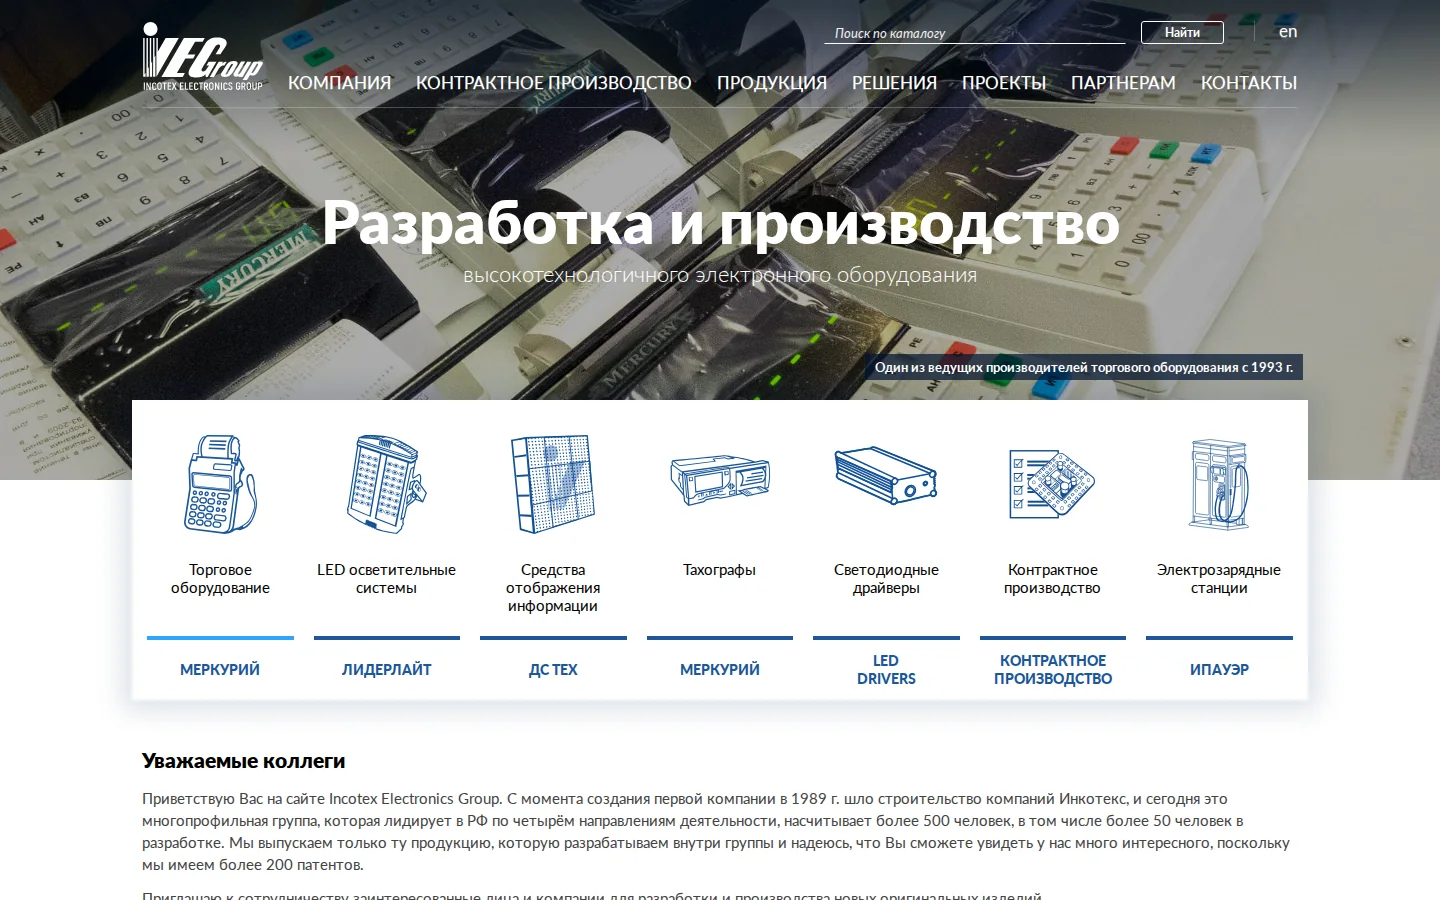The width and height of the screenshot is (1440, 900).
Task: Open Средства отображения информации label
Action: pos(553,588)
